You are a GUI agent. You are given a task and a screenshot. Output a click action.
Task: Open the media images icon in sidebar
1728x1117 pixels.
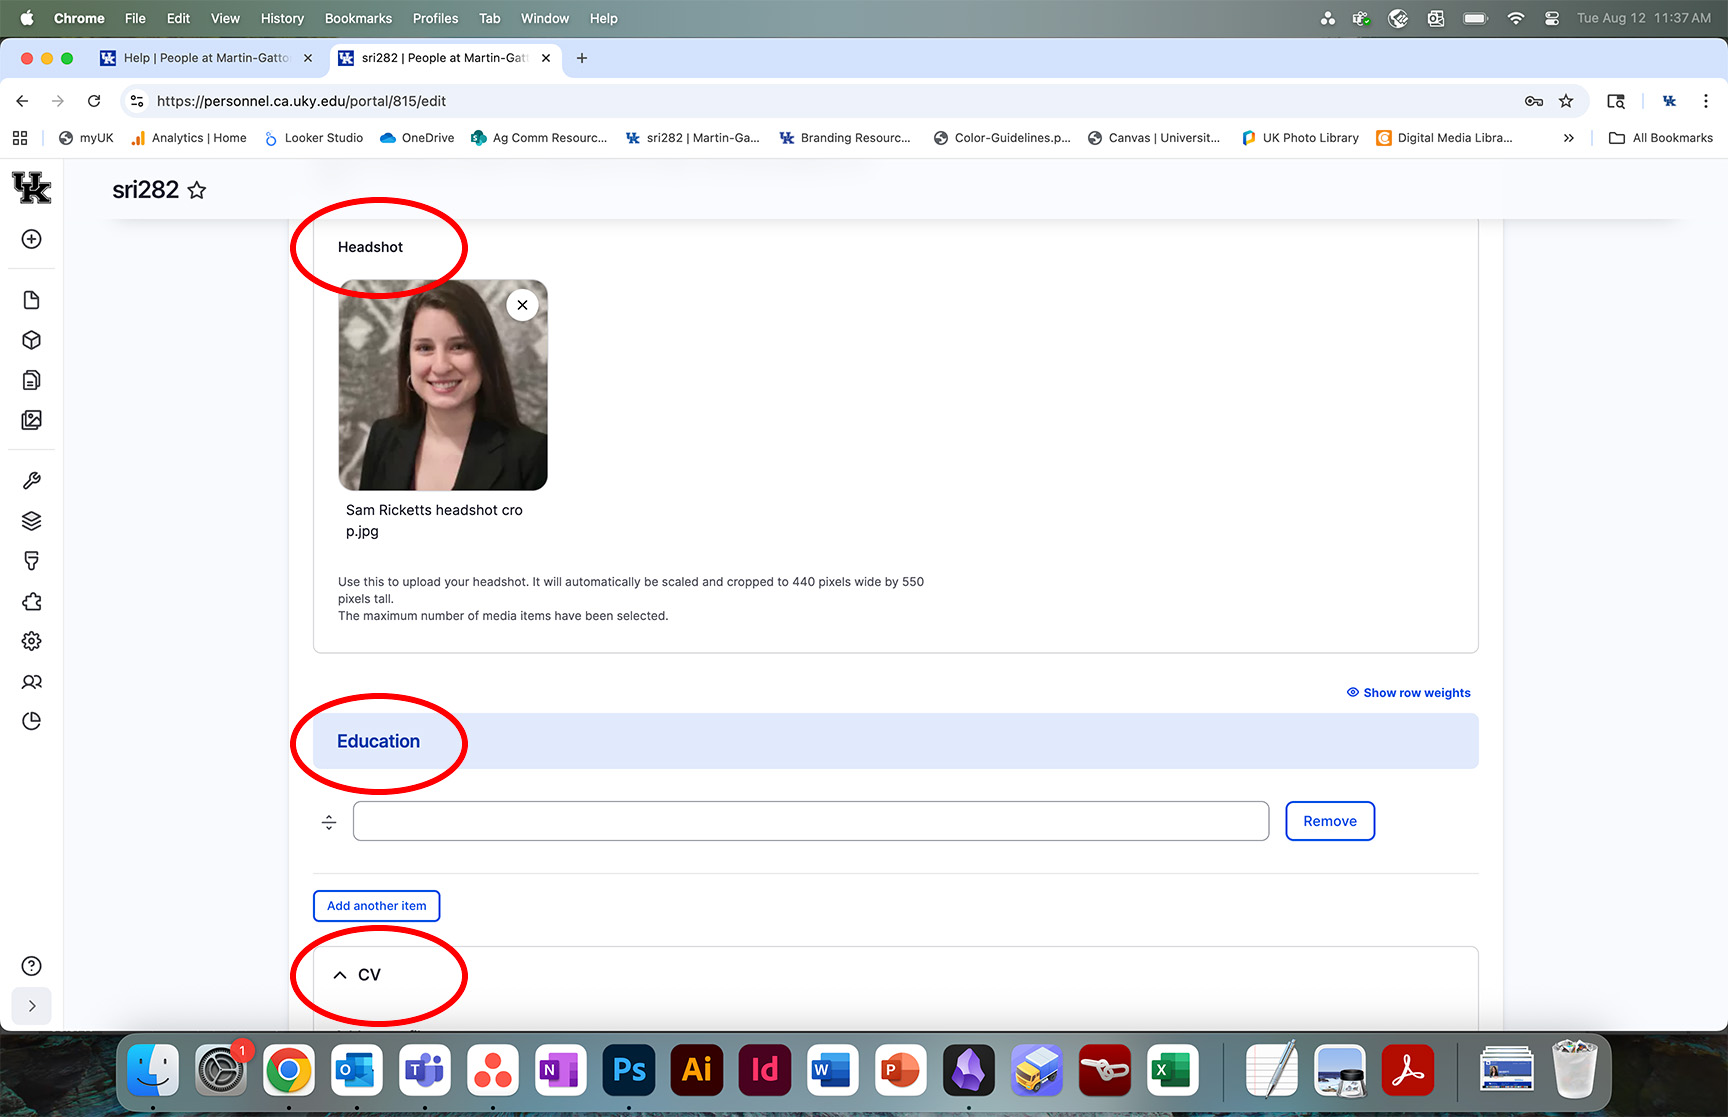point(32,420)
